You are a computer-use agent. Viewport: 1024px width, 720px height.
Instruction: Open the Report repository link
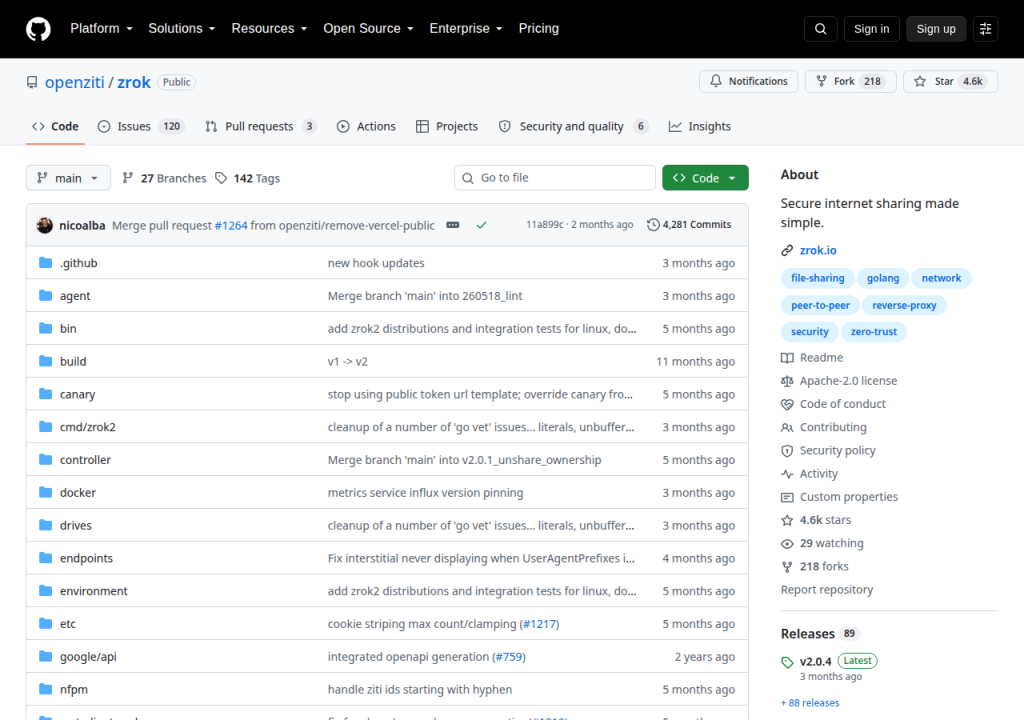click(x=827, y=590)
